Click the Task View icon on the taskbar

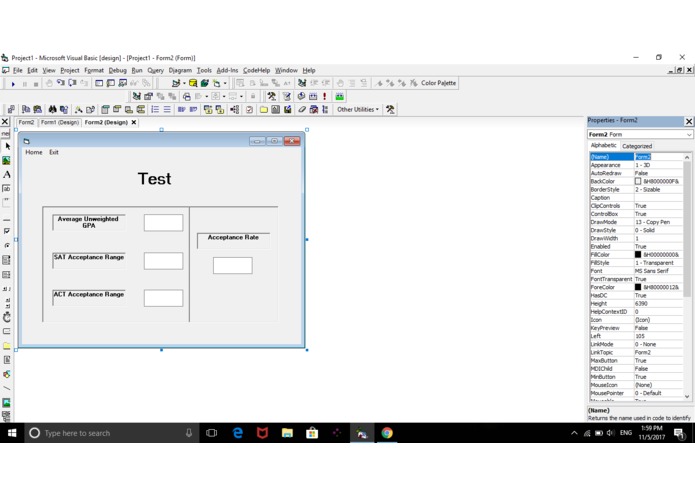click(x=212, y=433)
